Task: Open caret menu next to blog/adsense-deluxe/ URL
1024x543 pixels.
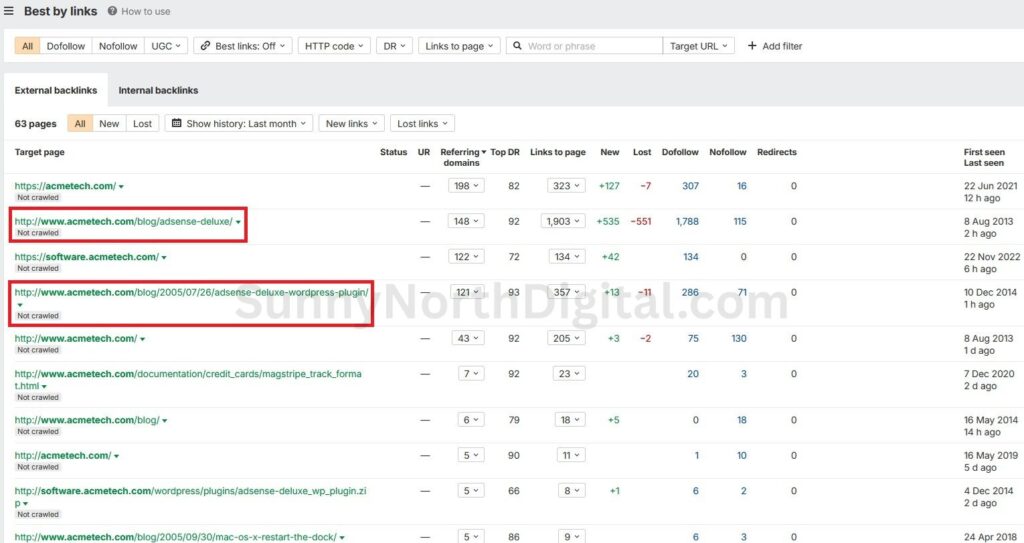Action: 238,222
